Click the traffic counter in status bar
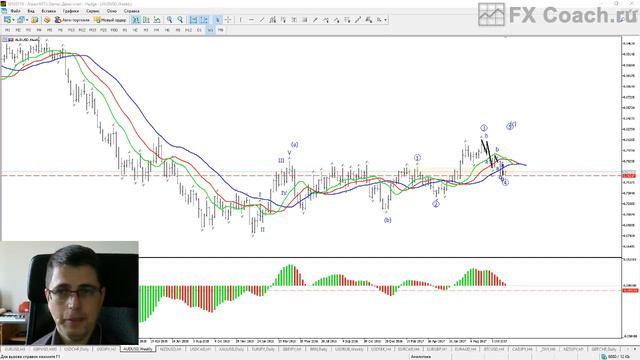Image resolution: width=640 pixels, height=360 pixels. point(619,357)
